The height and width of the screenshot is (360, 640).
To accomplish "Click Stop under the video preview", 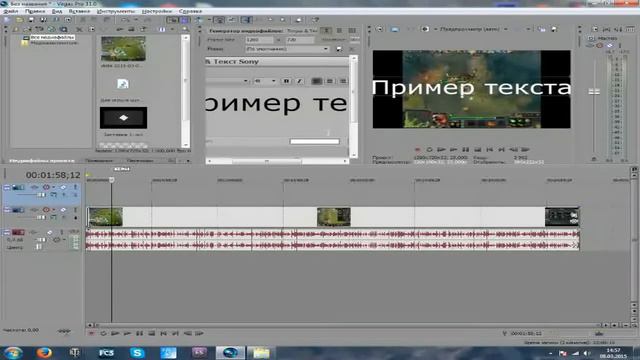I will [x=477, y=150].
